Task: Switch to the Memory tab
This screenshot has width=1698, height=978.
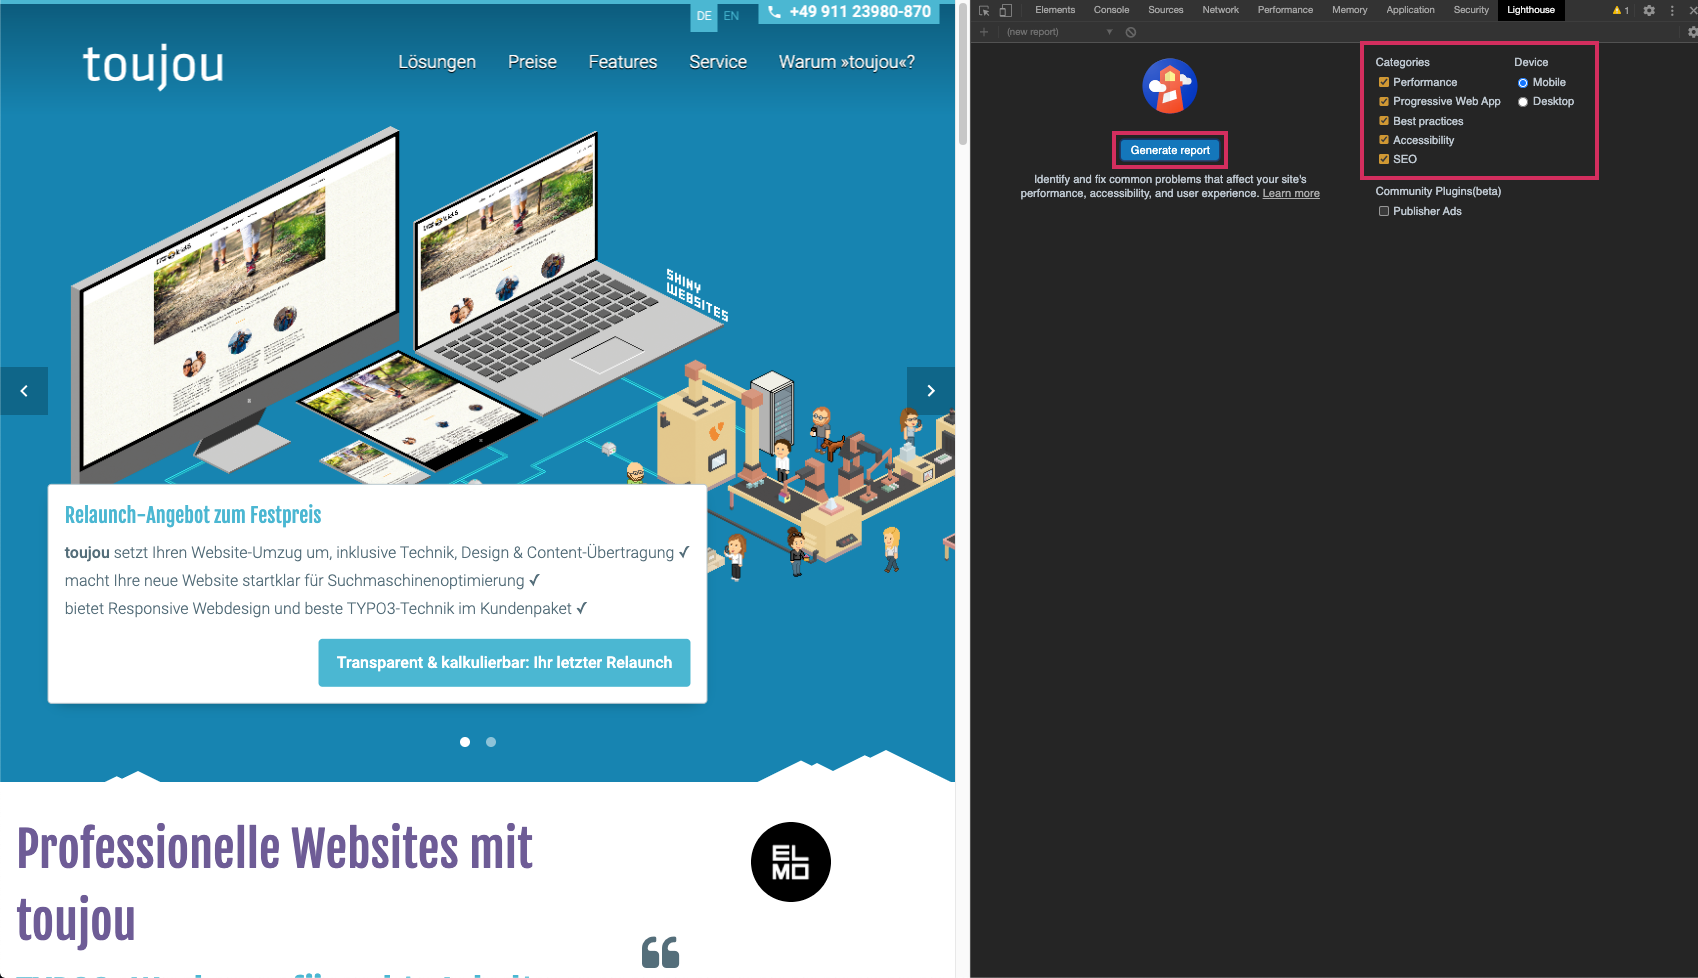Action: click(1349, 10)
